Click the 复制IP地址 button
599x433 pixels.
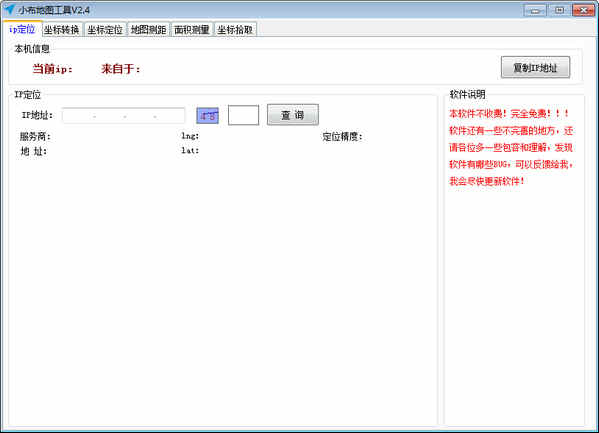click(x=535, y=68)
